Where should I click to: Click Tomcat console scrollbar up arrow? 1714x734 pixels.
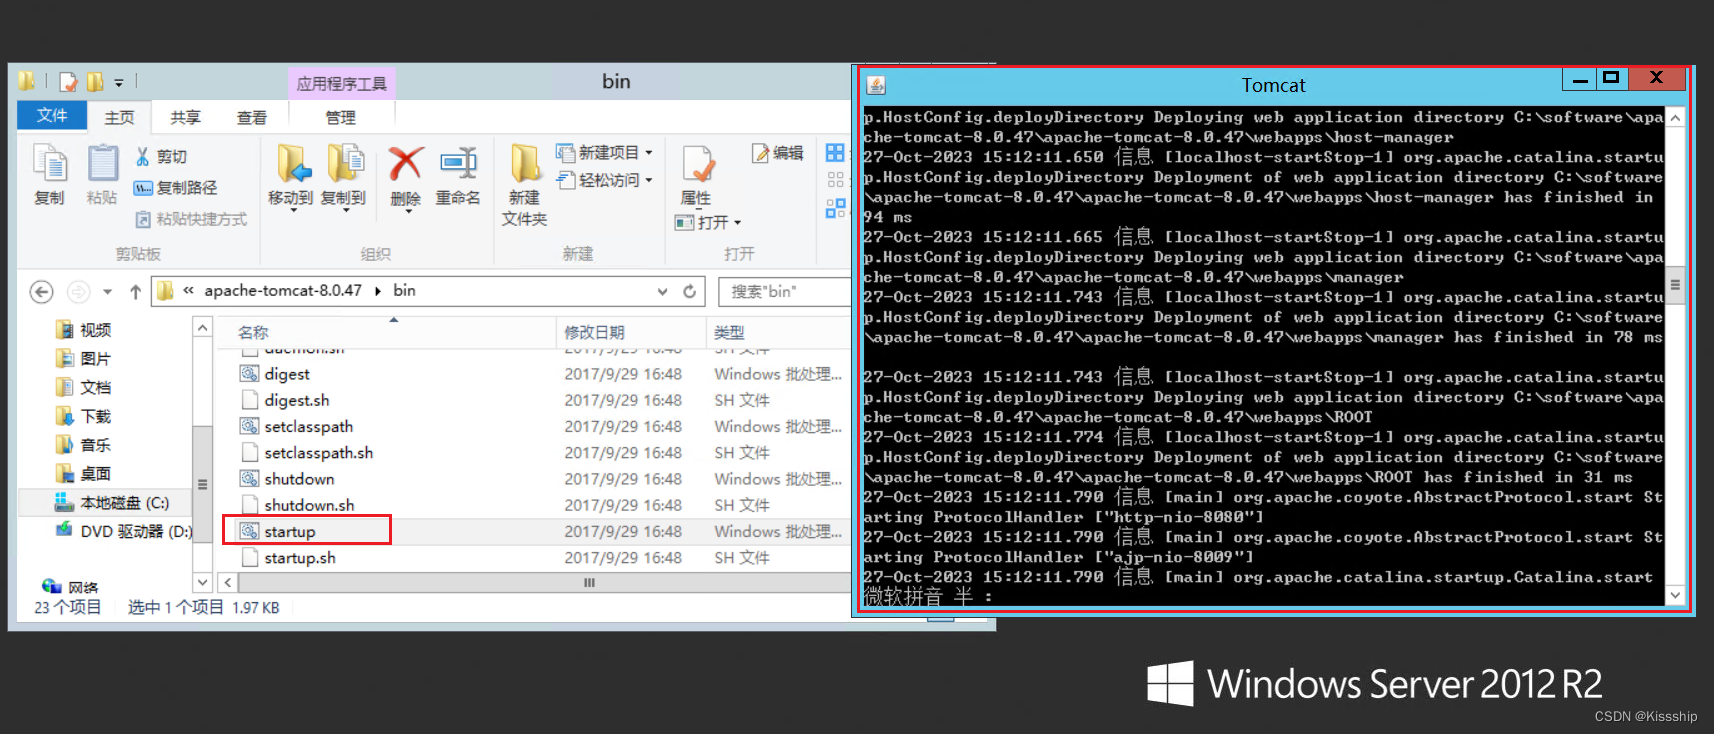(x=1675, y=117)
